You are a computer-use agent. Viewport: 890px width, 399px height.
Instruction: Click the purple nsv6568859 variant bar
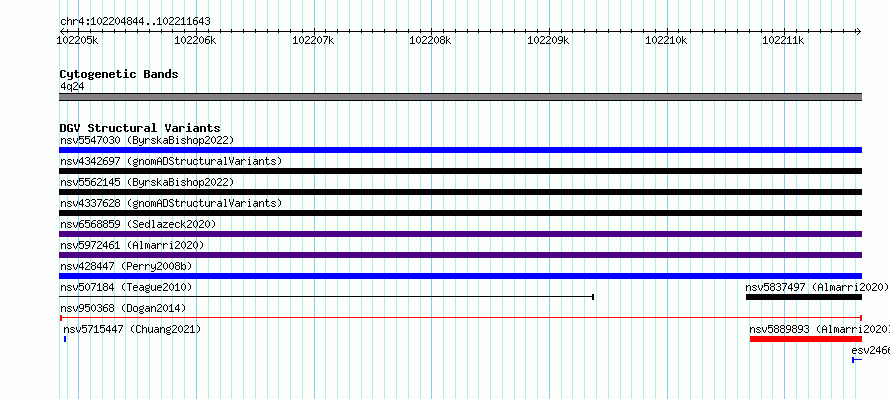coord(460,234)
